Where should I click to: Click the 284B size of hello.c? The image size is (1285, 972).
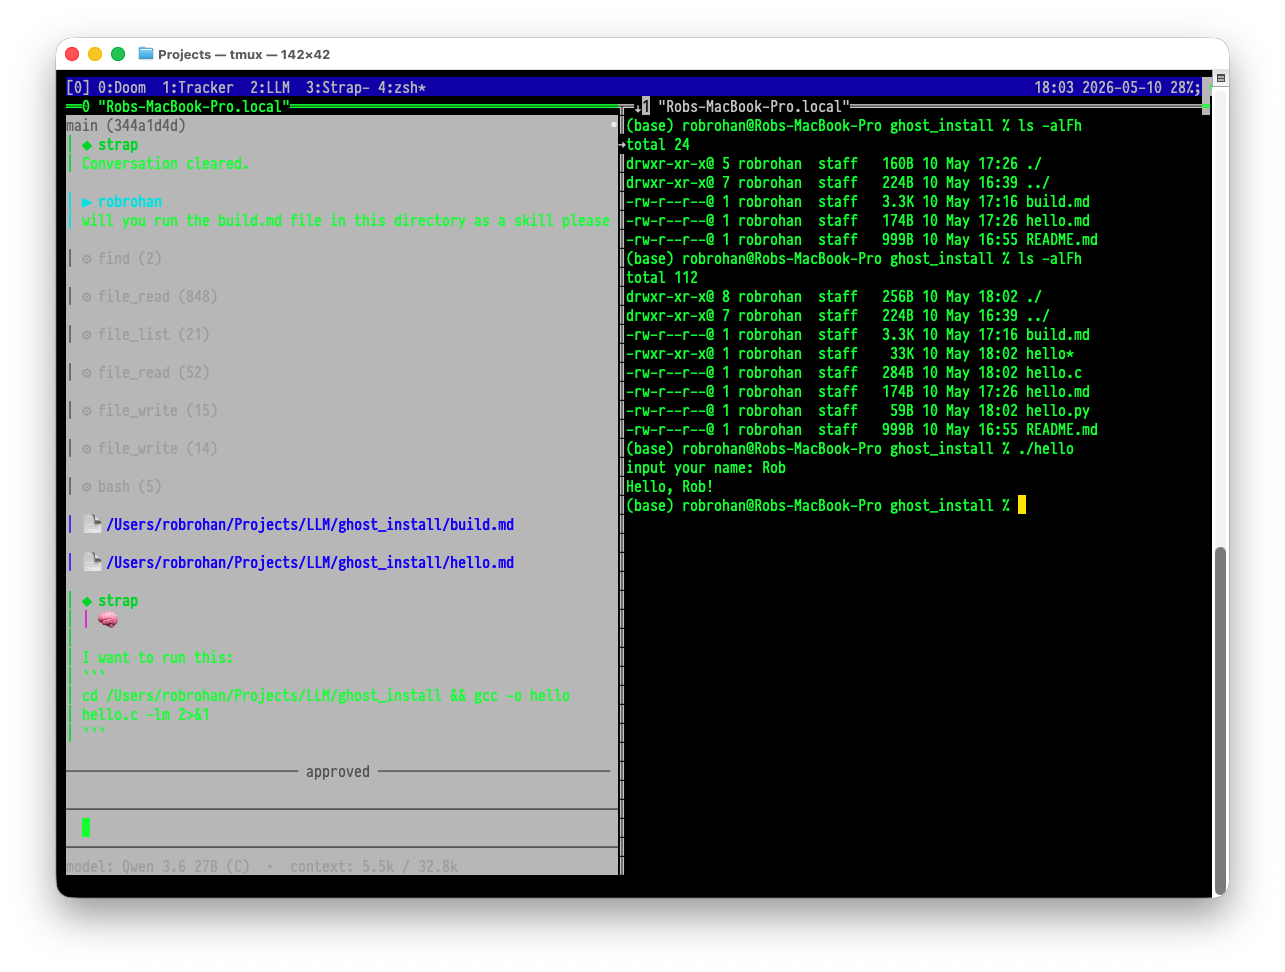[898, 373]
